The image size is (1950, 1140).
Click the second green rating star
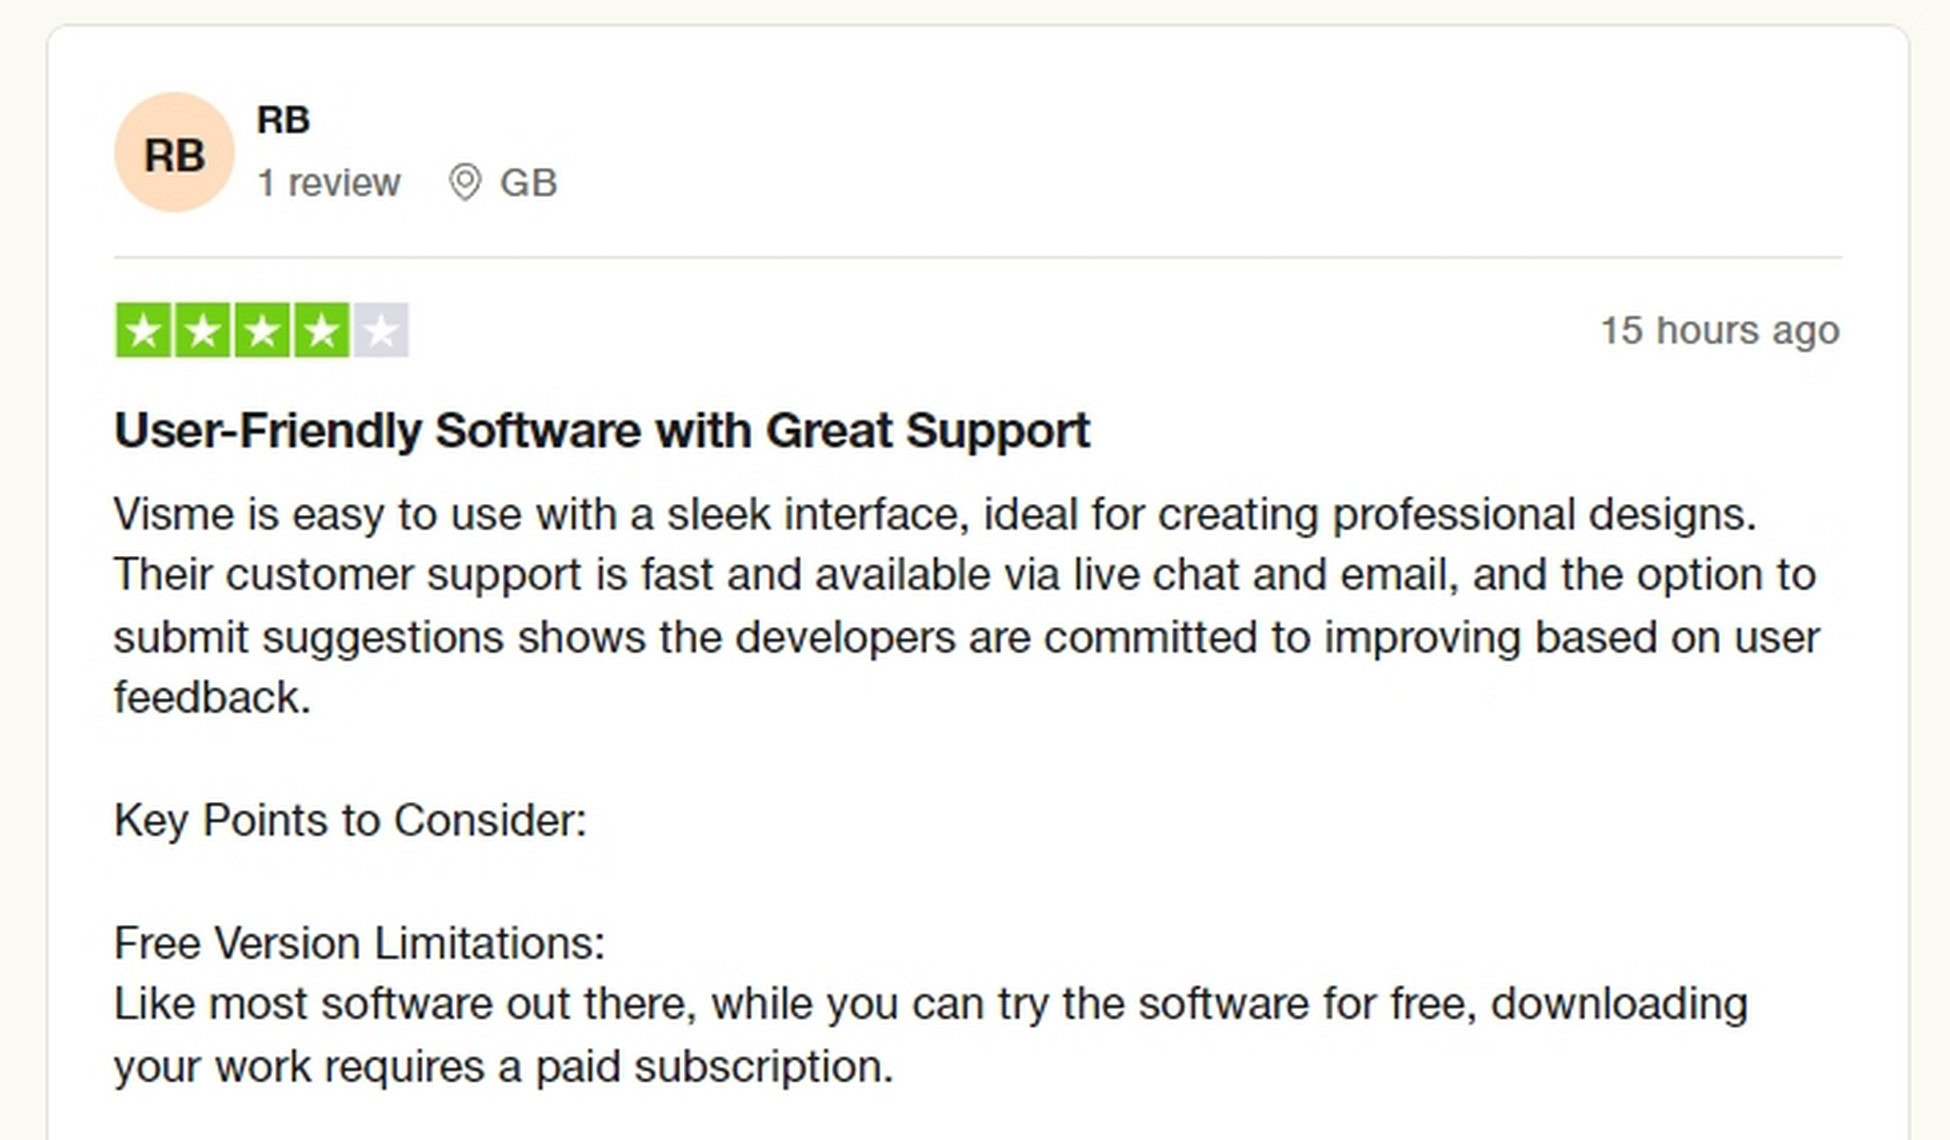203,330
